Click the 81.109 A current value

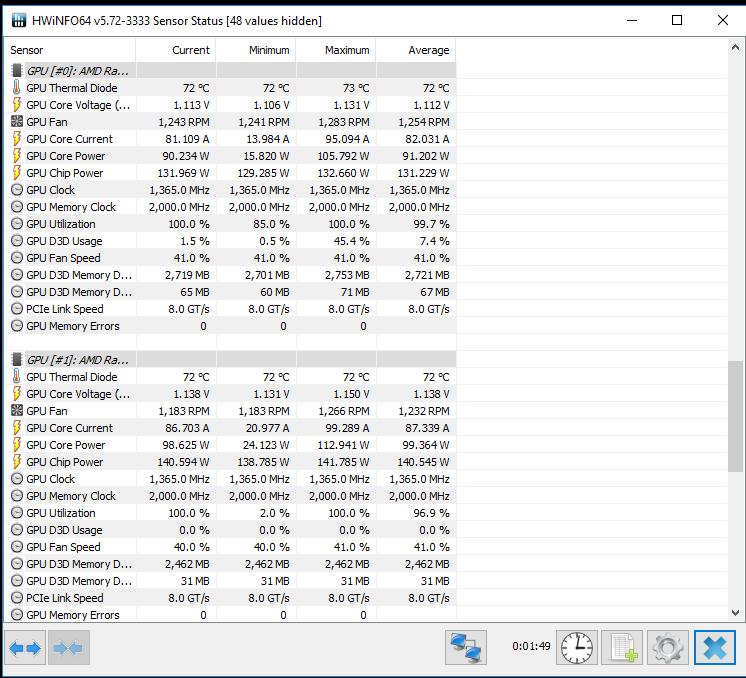coord(187,139)
